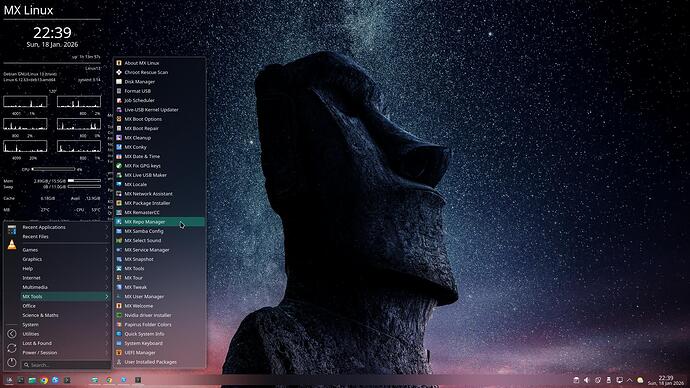Screen dimensions: 690x388
Task: Launch MX Tweak
Action: coord(159,287)
